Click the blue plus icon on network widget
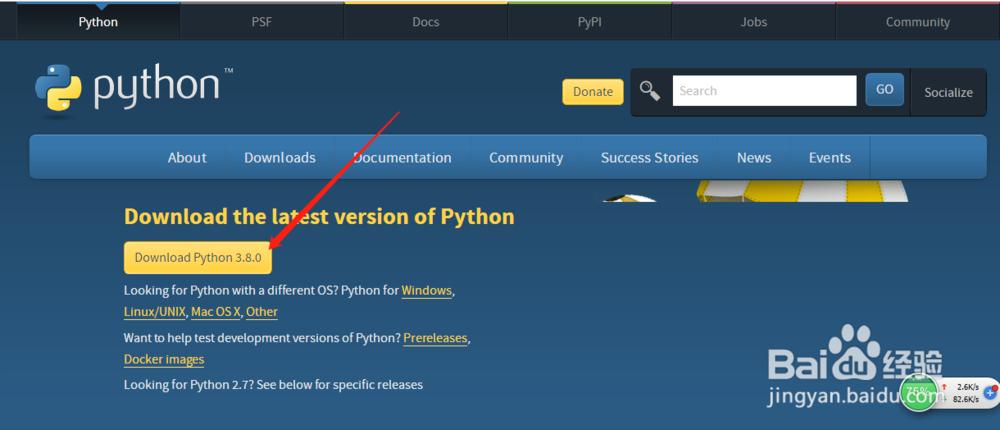1000x430 pixels. [x=991, y=393]
